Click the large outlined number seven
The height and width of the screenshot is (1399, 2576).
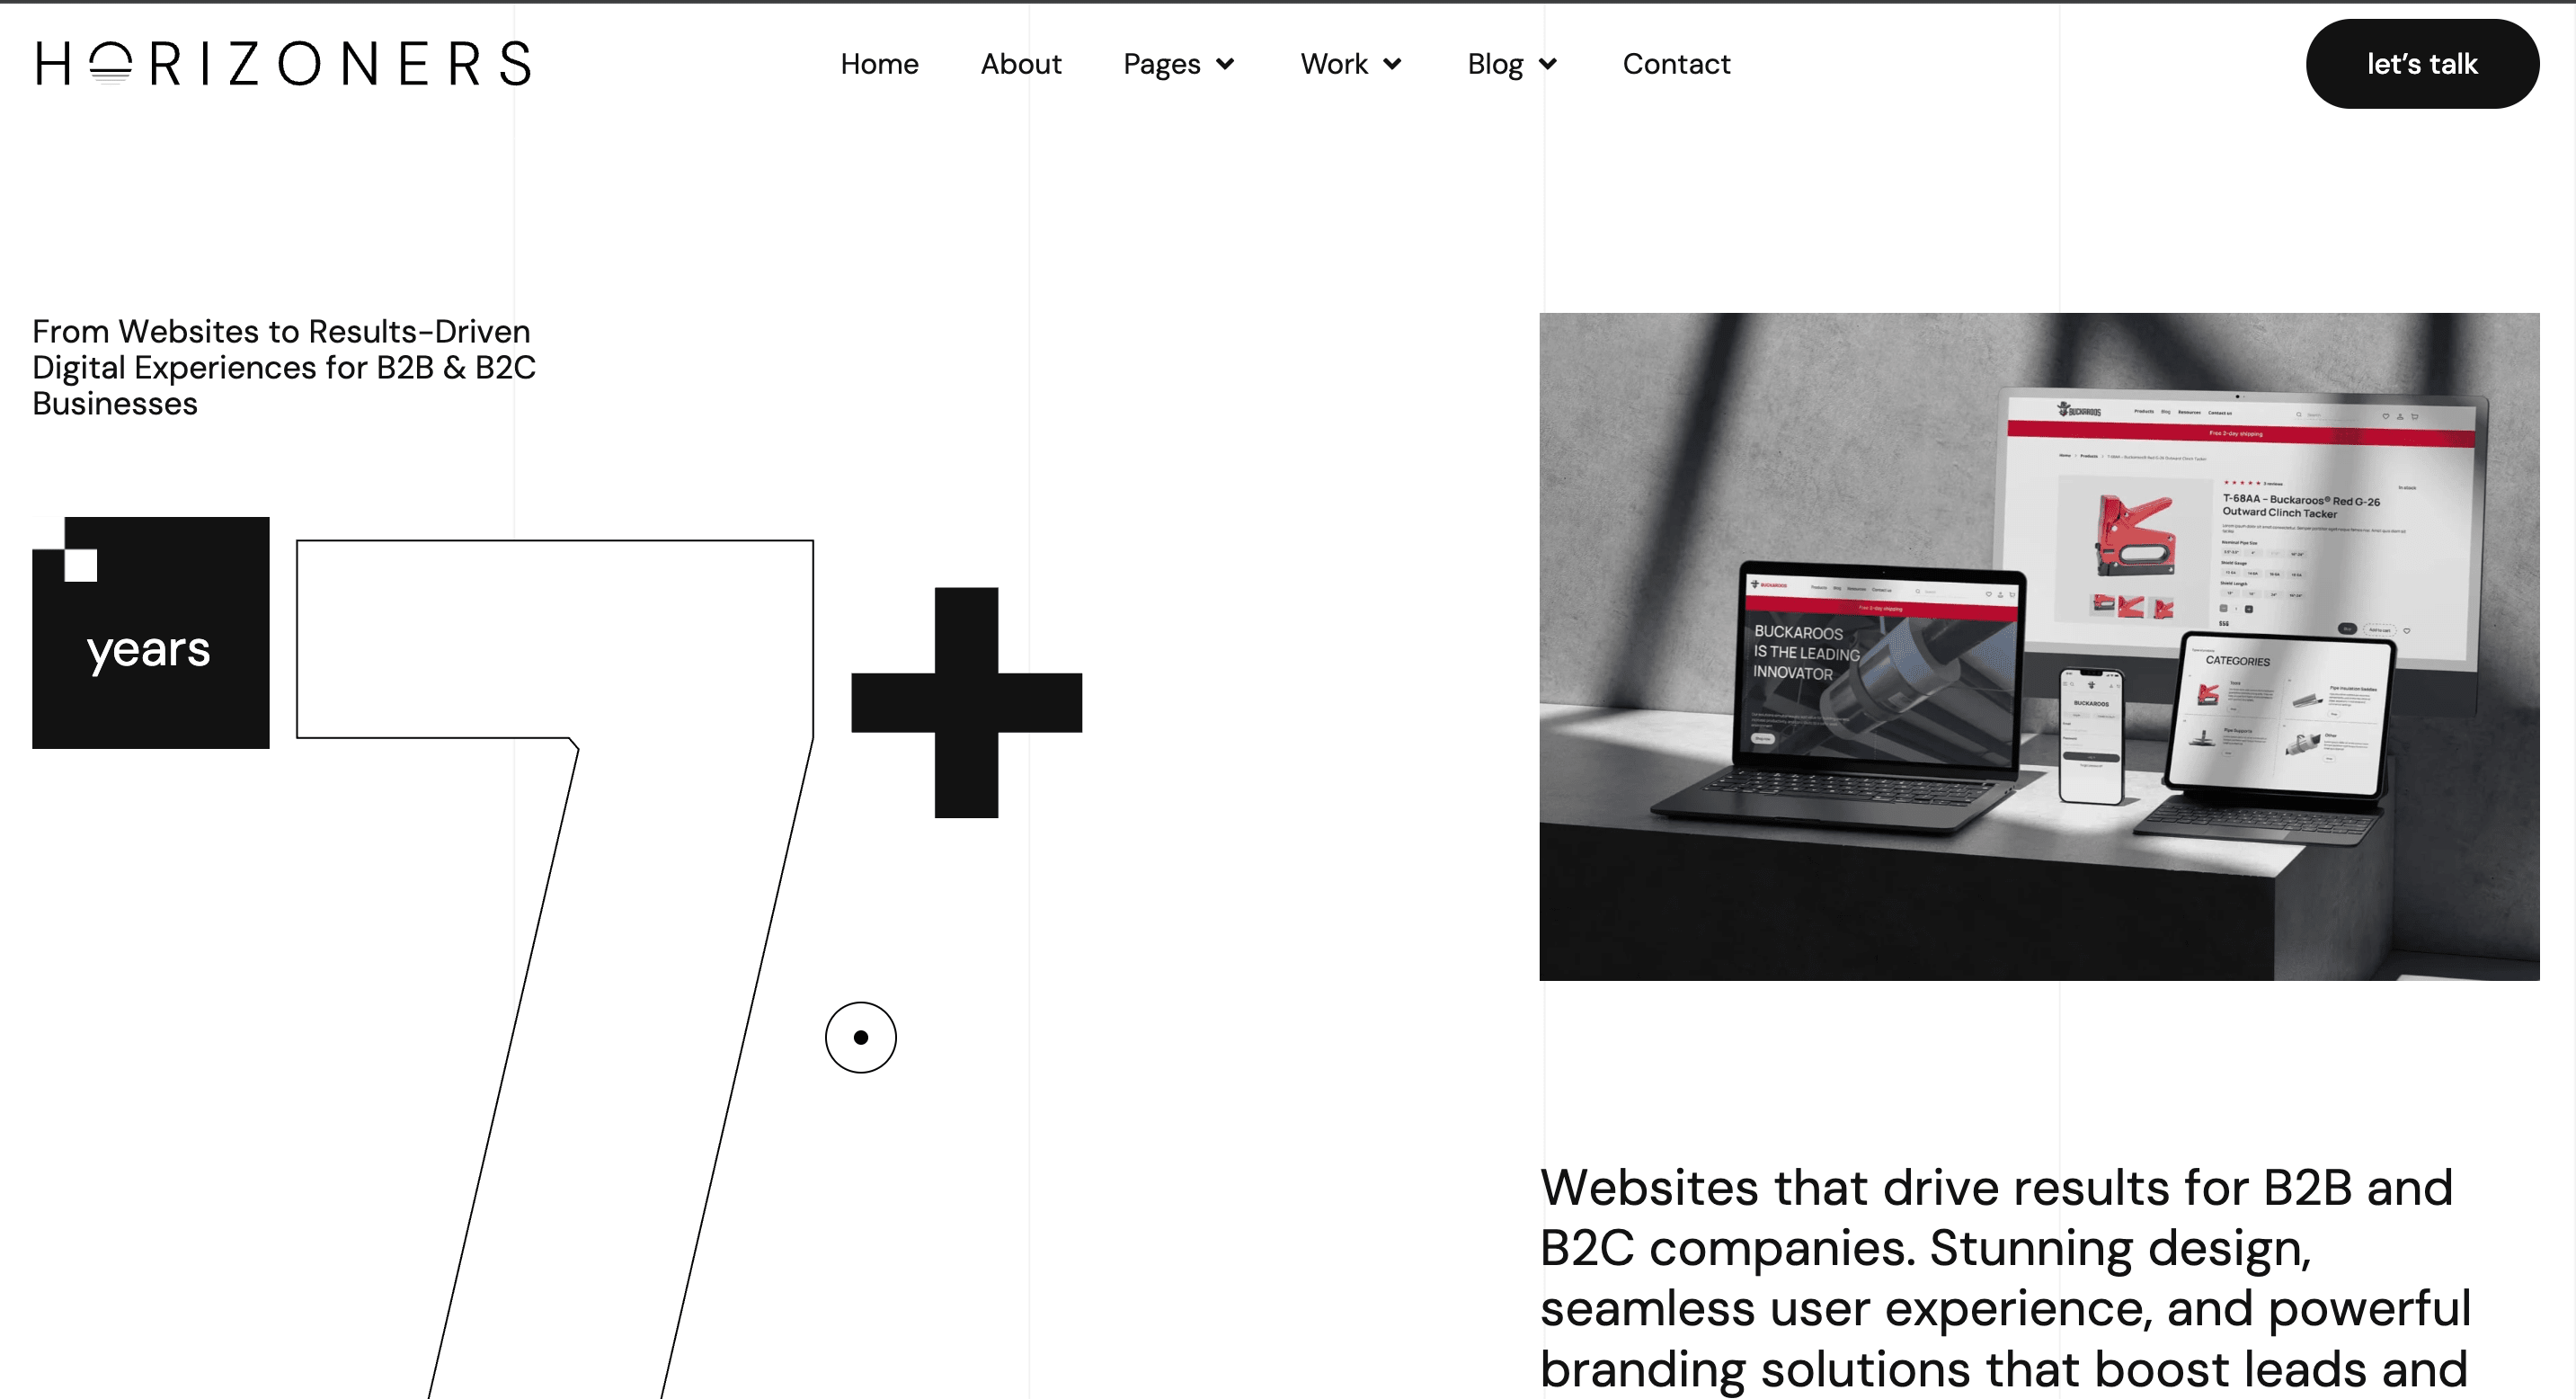click(555, 968)
